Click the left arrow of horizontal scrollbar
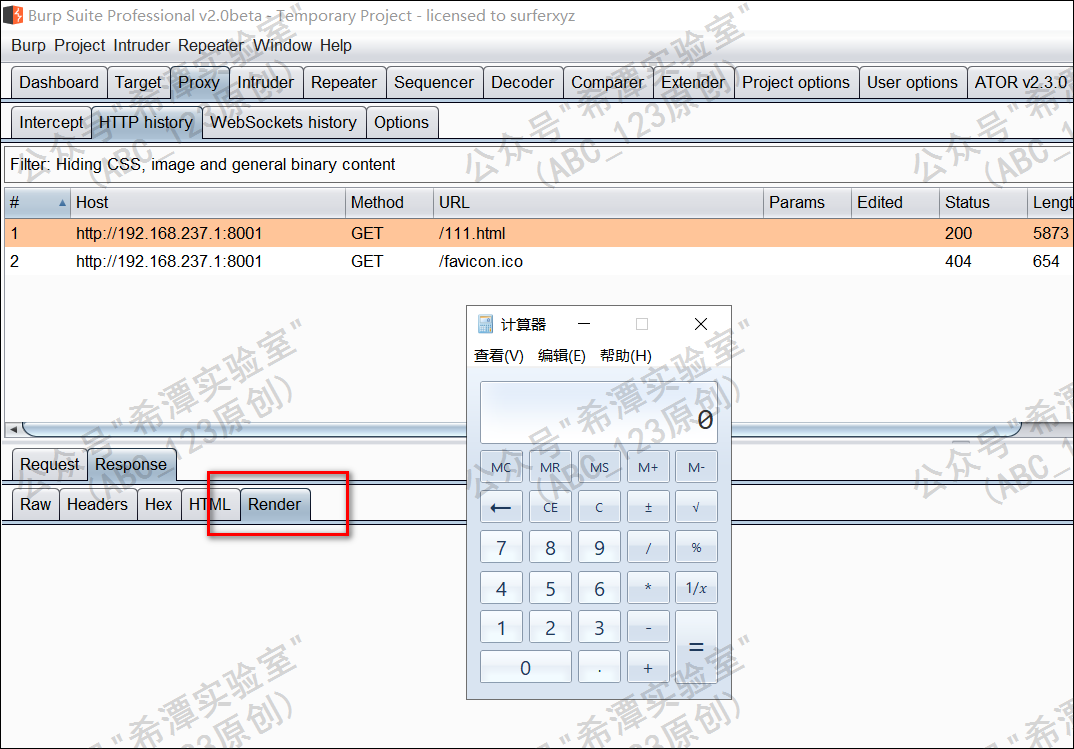 [13, 429]
